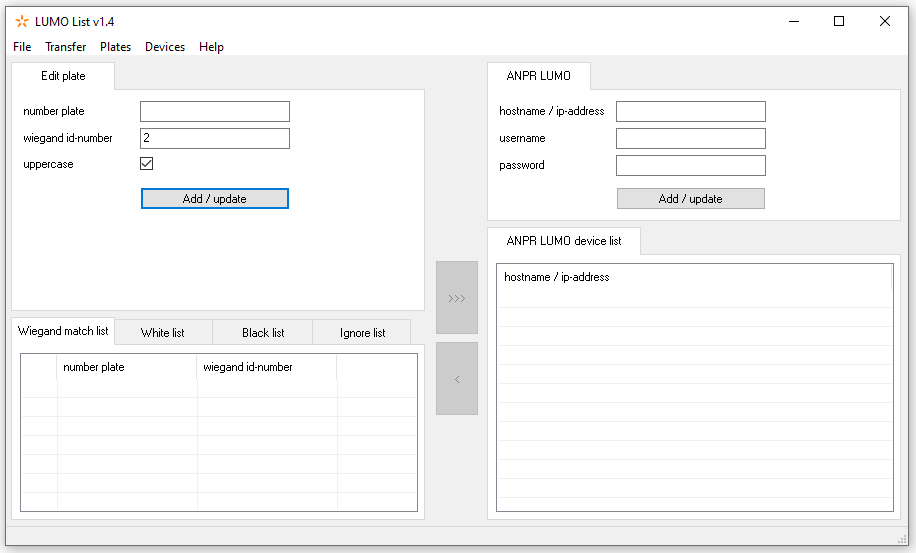916x553 pixels.
Task: Click the < transfer back button
Action: pyautogui.click(x=457, y=379)
